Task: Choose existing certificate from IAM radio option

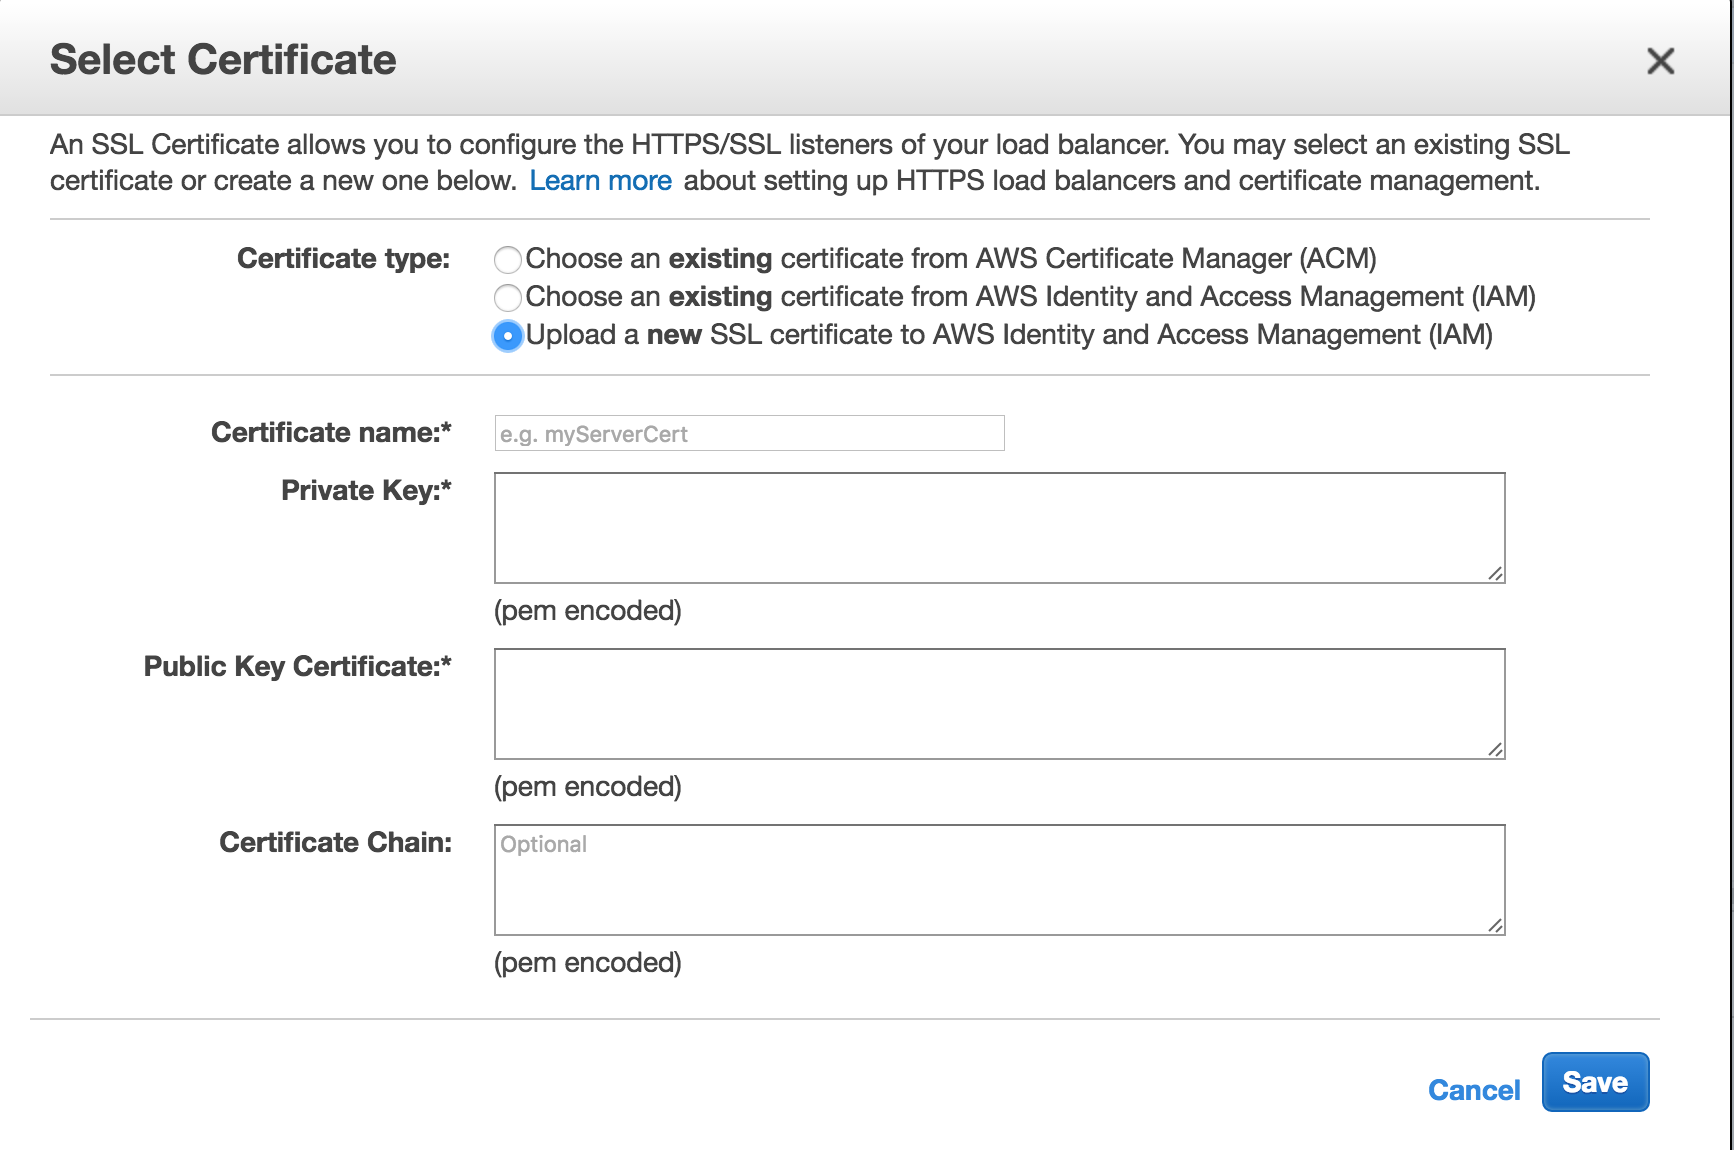Action: [x=508, y=297]
